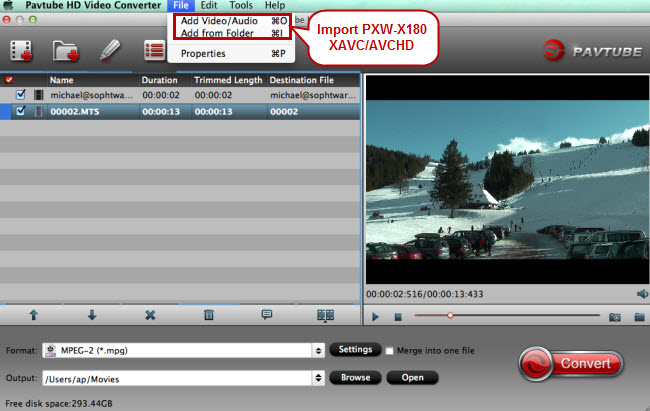The height and width of the screenshot is (411, 650).
Task: Click the Name column header
Action: [61, 80]
